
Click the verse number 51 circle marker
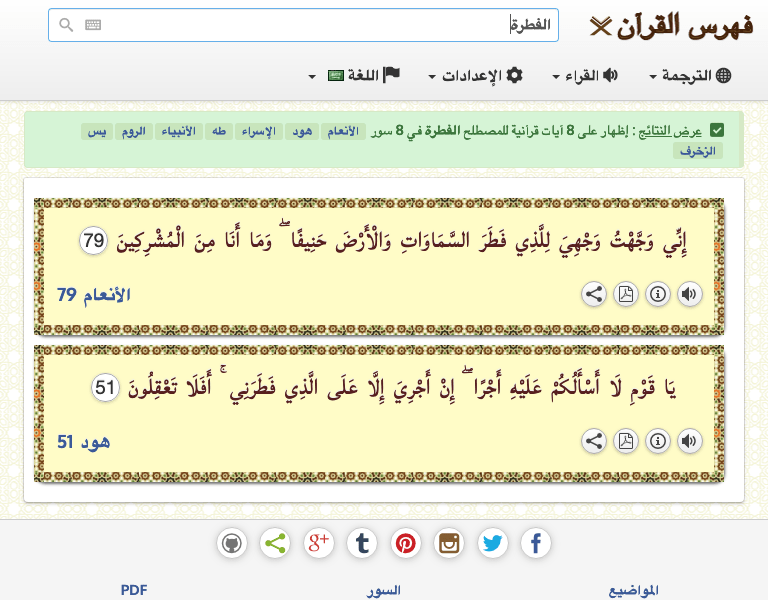click(x=105, y=387)
